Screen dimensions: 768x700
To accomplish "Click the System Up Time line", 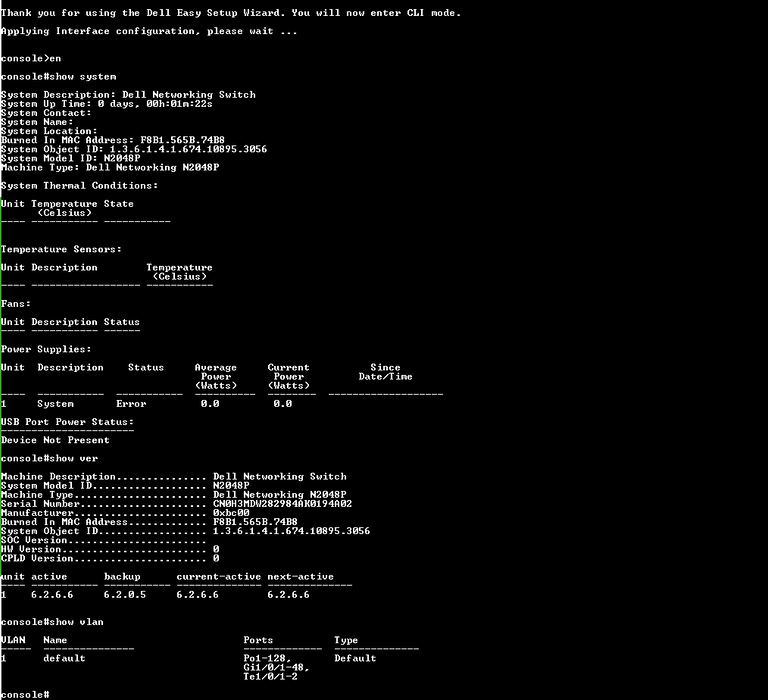I will click(107, 104).
